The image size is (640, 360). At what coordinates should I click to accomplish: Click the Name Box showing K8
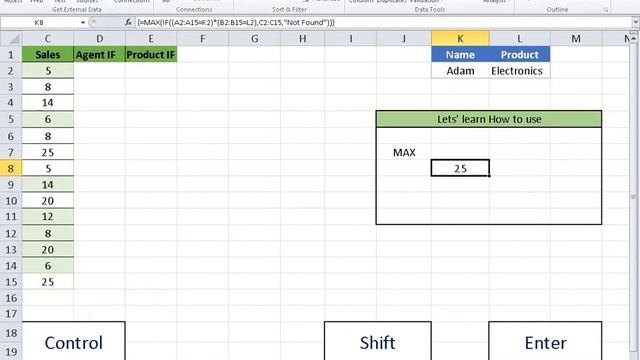[x=39, y=22]
